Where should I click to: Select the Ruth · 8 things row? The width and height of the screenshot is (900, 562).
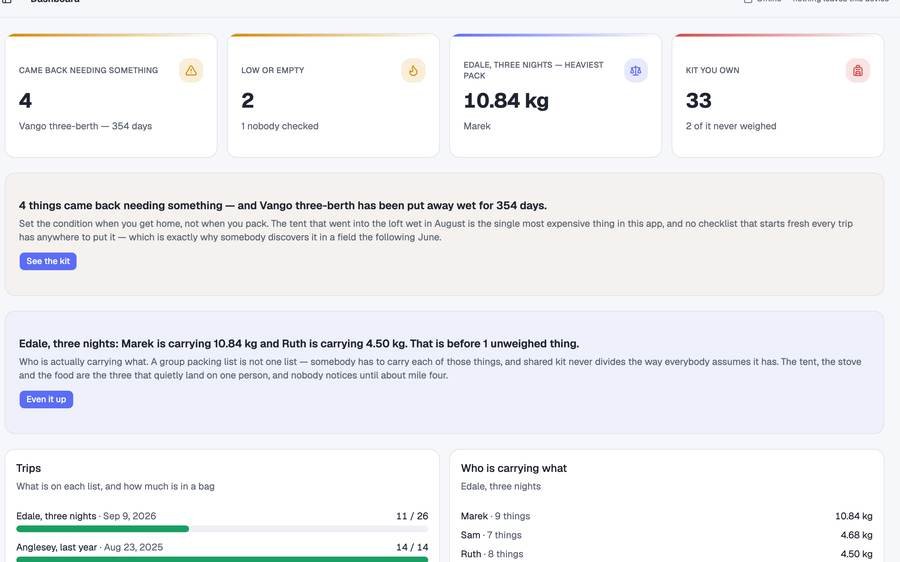tap(666, 554)
